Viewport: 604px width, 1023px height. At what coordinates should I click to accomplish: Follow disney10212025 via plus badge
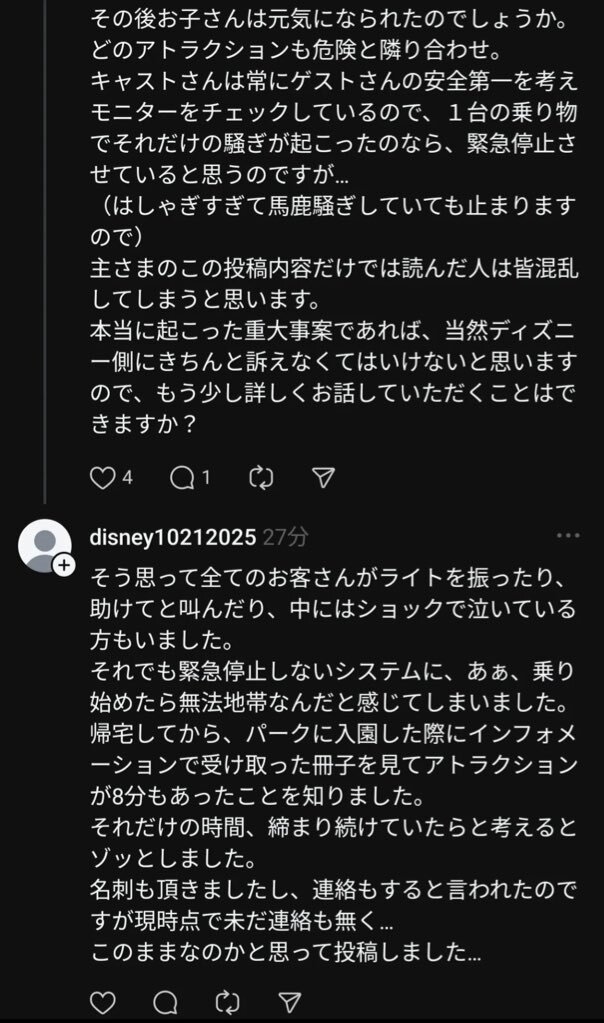(x=63, y=565)
